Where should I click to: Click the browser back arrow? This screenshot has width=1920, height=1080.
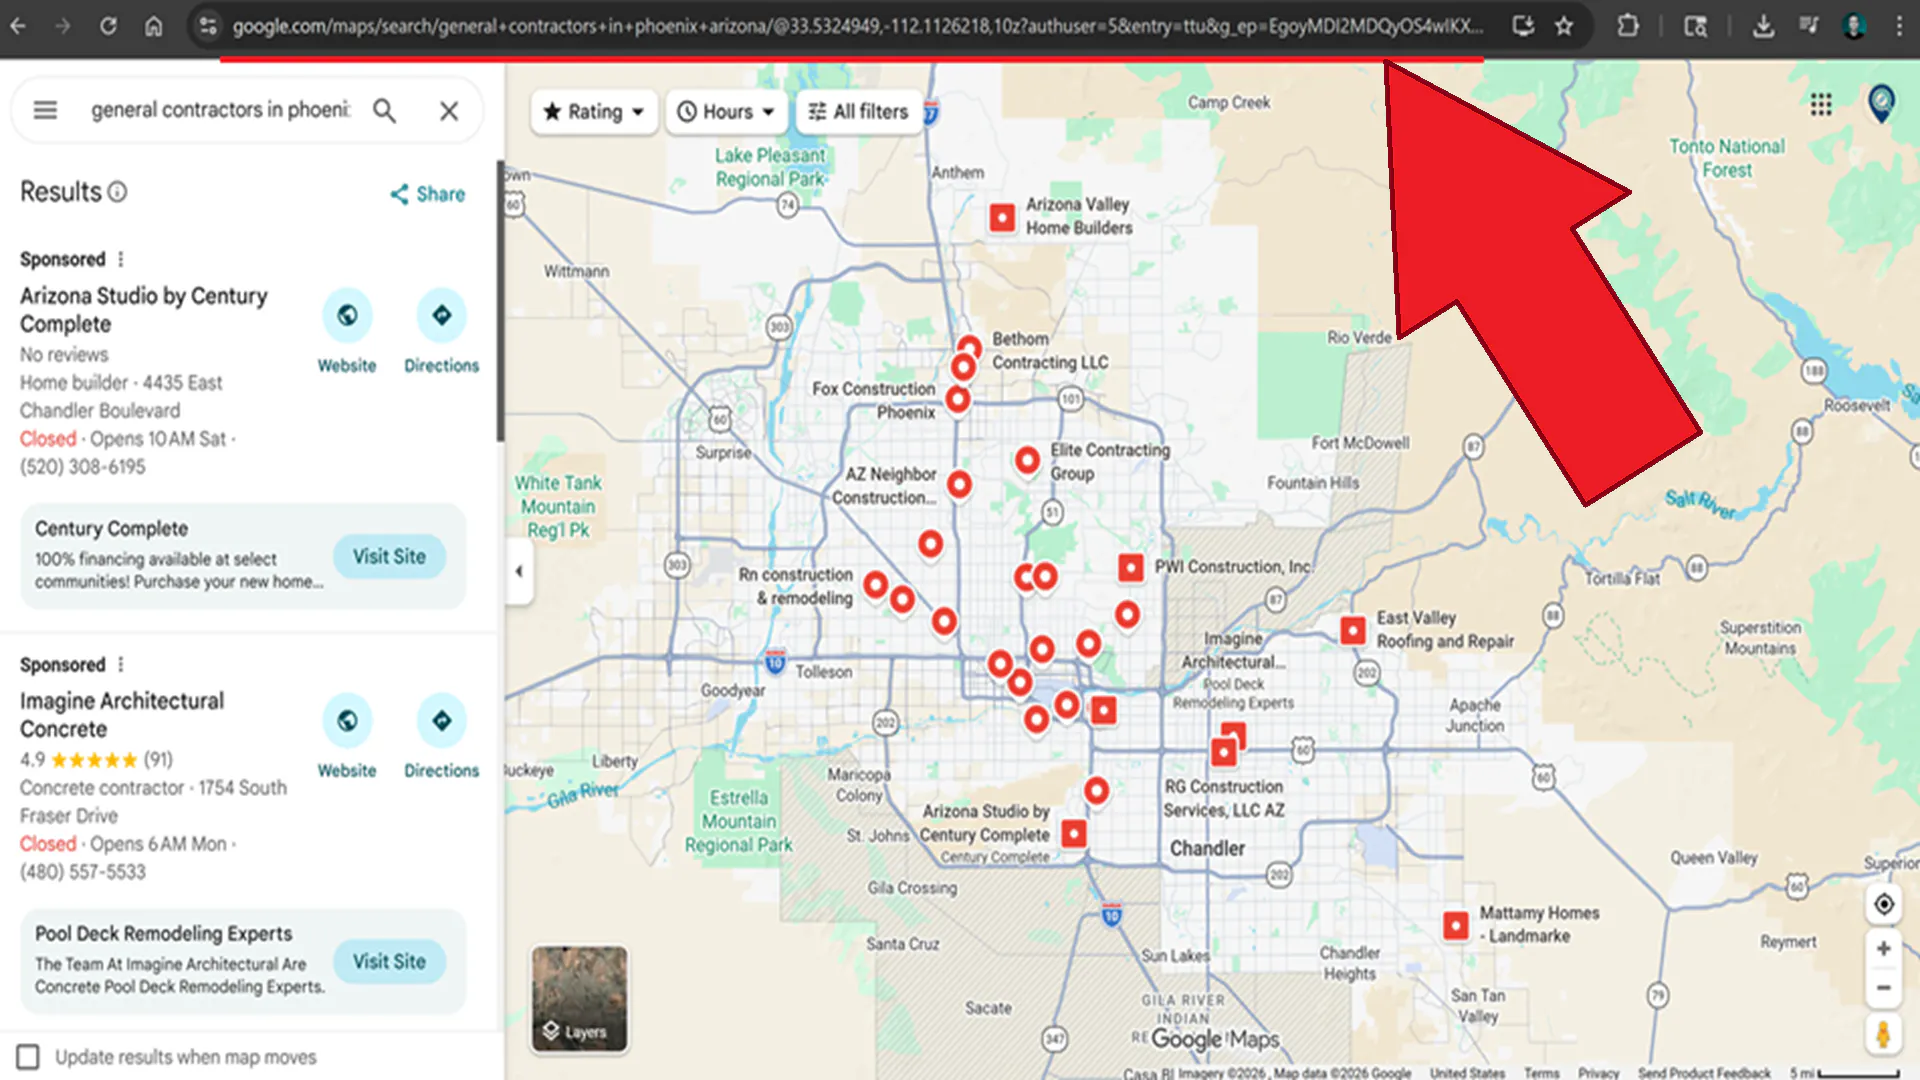coord(18,26)
